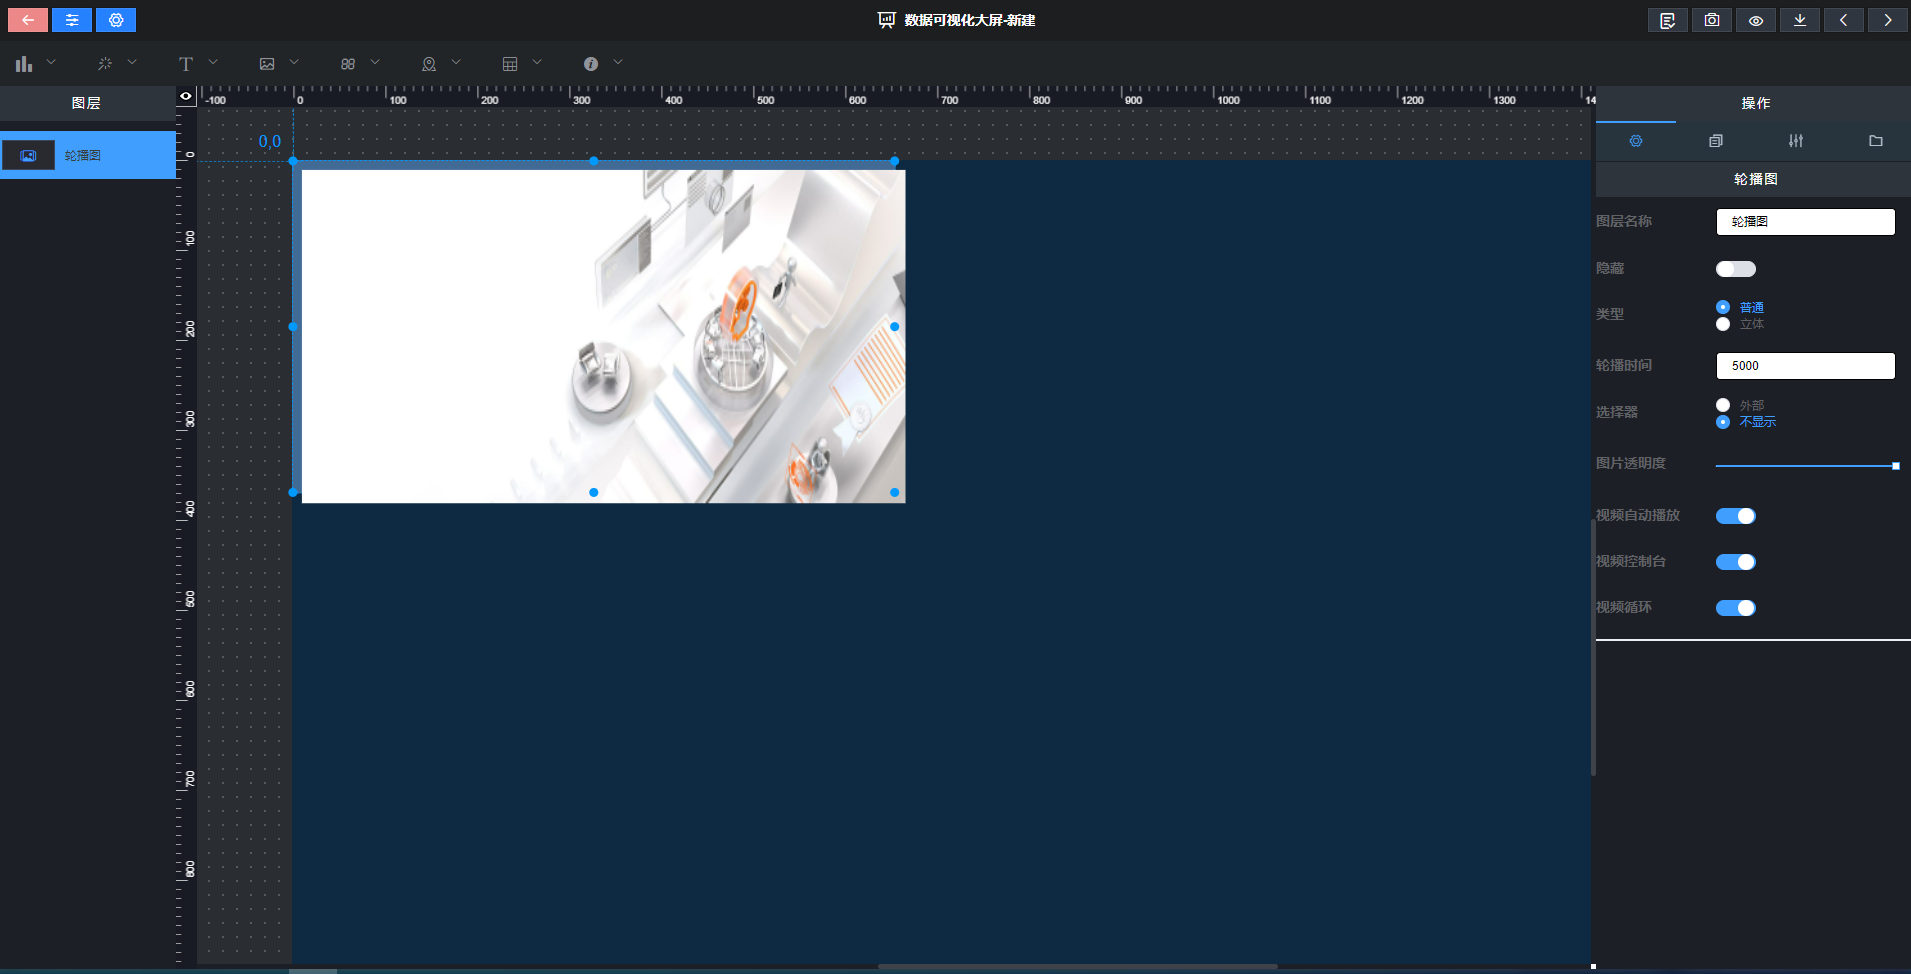This screenshot has height=974, width=1911.
Task: Expand the text component dropdown arrow
Action: pos(213,62)
